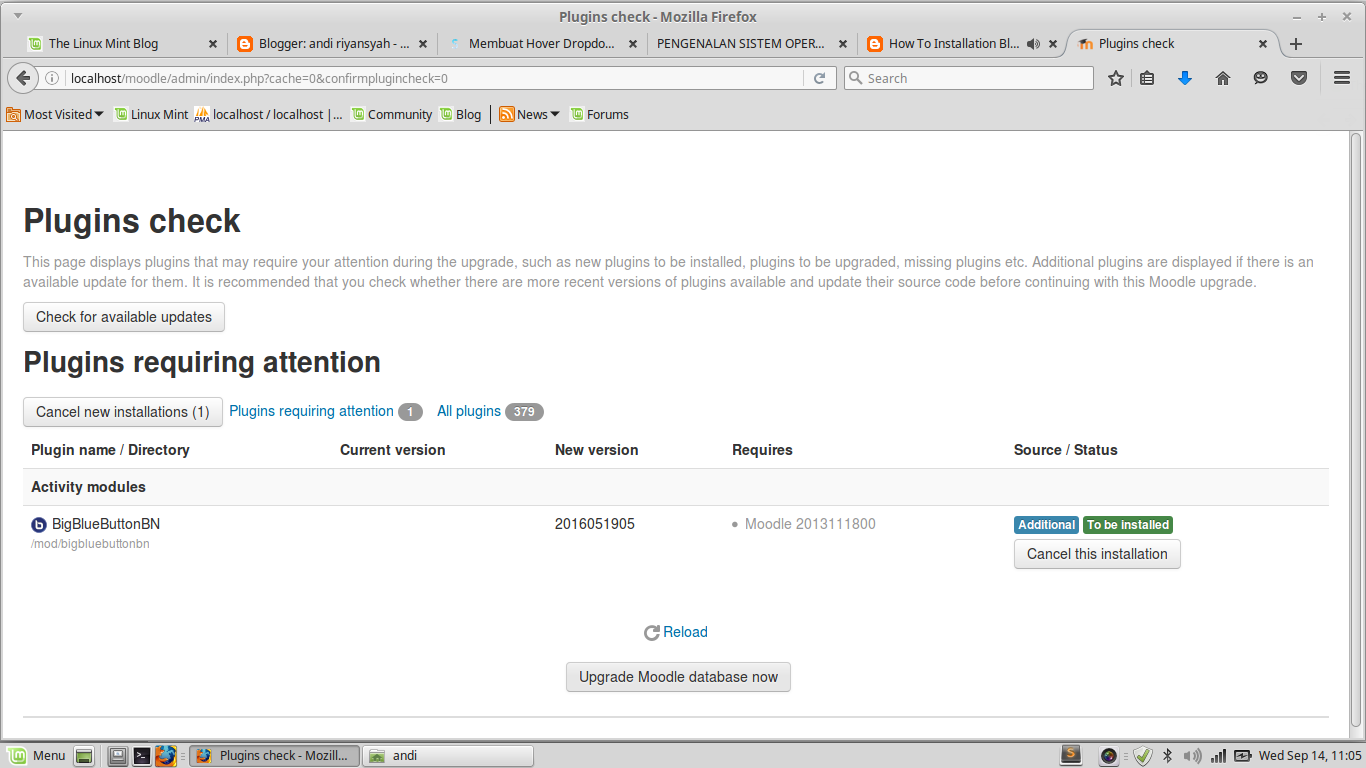Screen dimensions: 1366x768
Task: Switch to andi window in taskbar
Action: pos(447,756)
